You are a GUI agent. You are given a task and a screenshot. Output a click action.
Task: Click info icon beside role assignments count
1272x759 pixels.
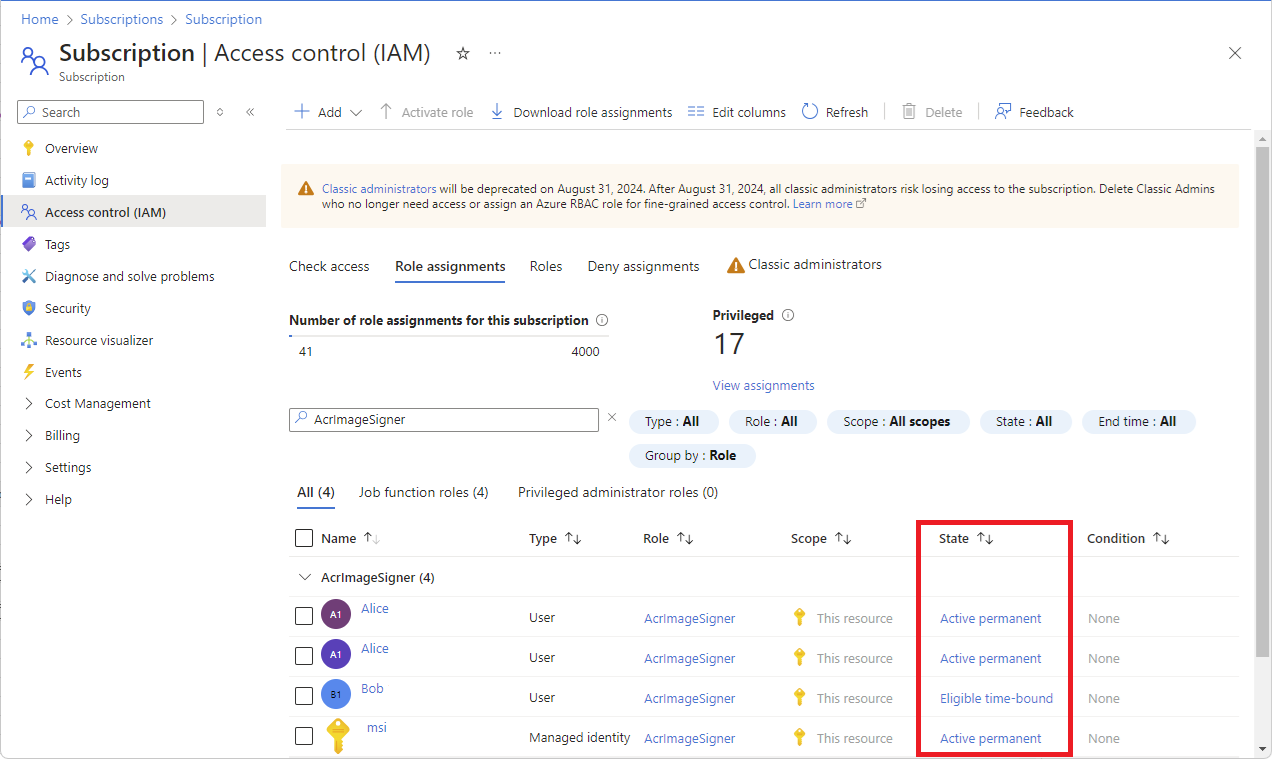(602, 320)
